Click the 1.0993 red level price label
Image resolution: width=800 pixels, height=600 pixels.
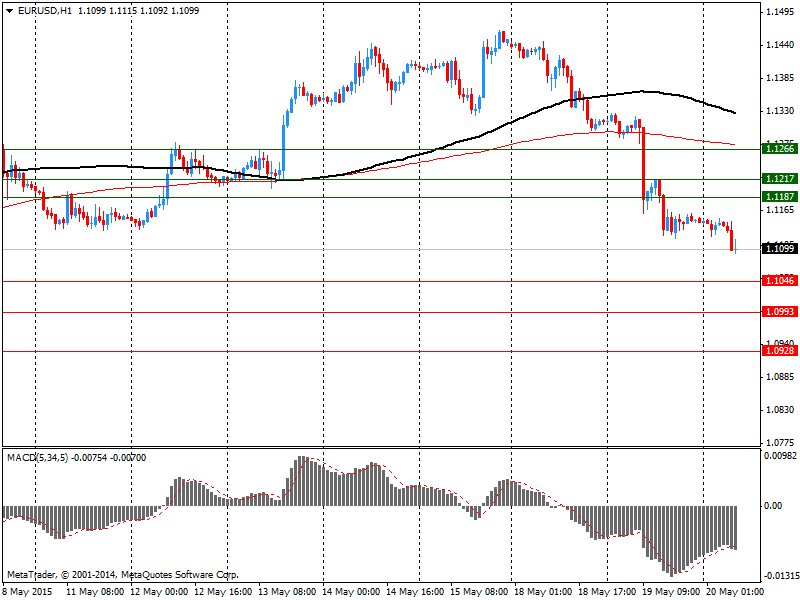click(x=780, y=311)
